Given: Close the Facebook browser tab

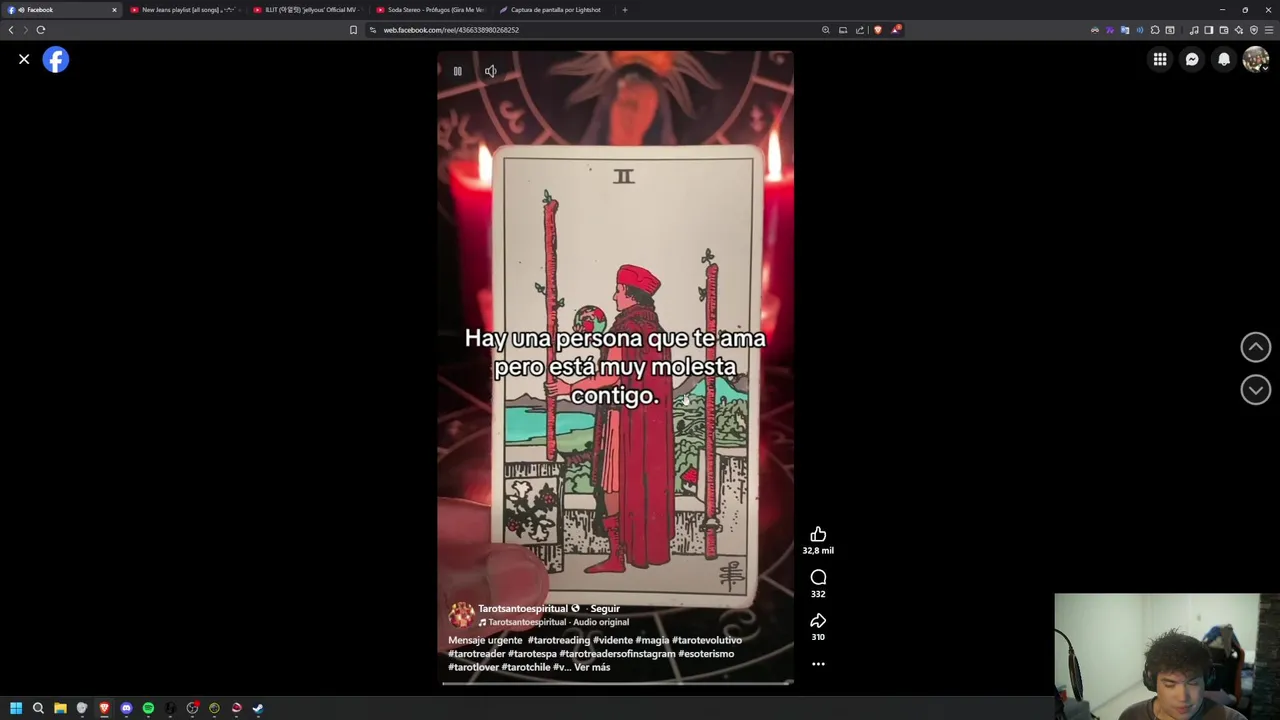Looking at the screenshot, I should (x=114, y=10).
